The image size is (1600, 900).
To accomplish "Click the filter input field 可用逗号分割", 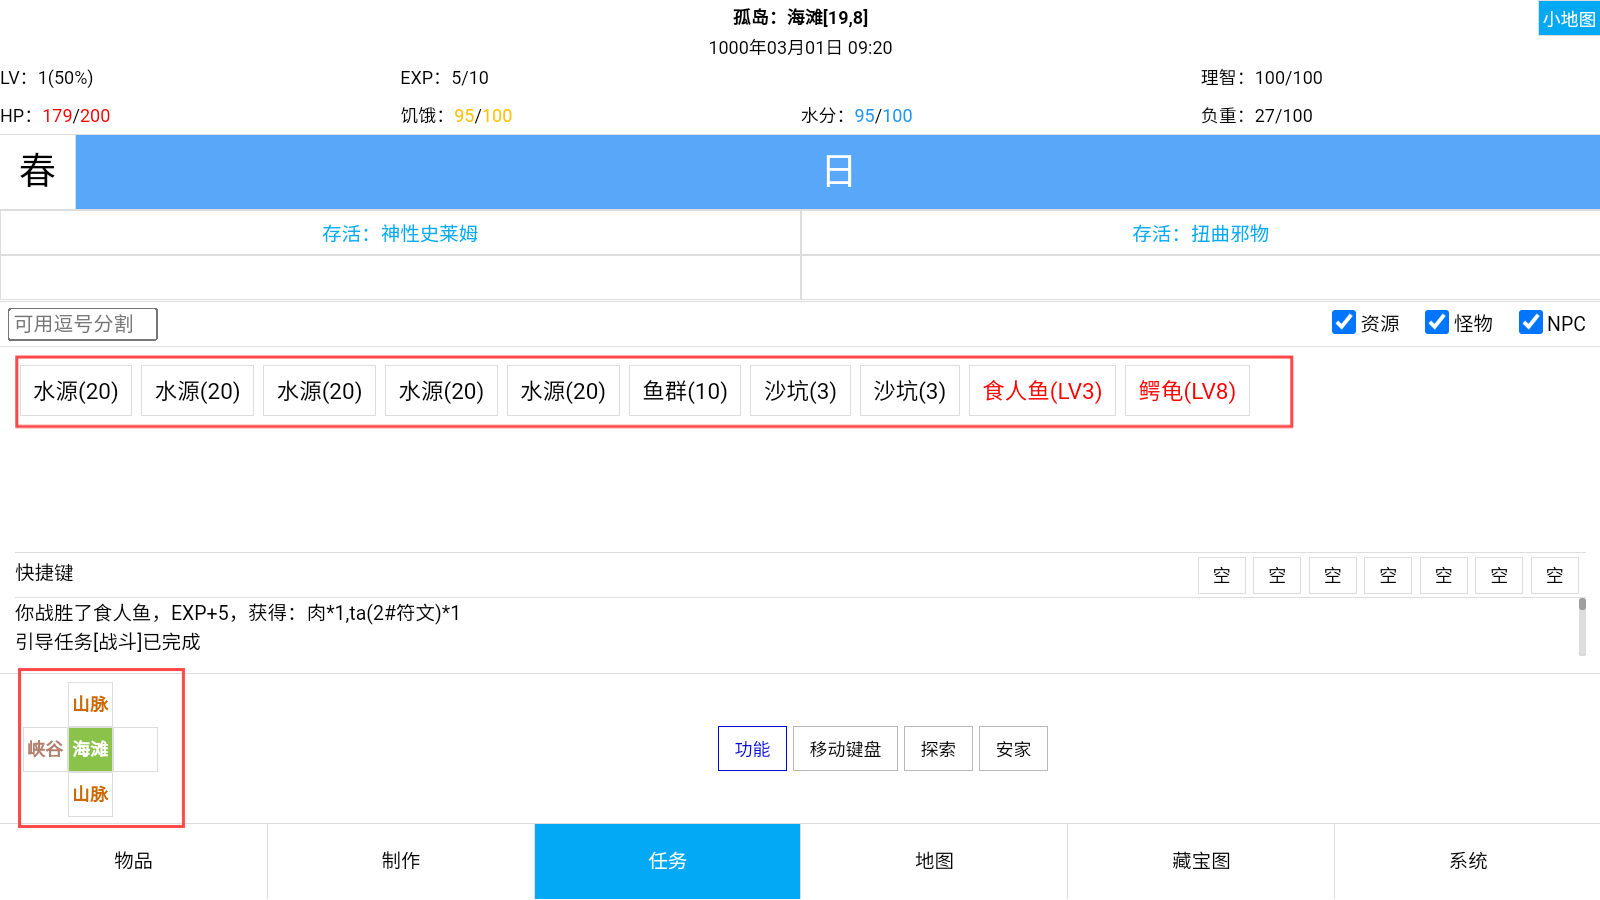I will (x=83, y=324).
